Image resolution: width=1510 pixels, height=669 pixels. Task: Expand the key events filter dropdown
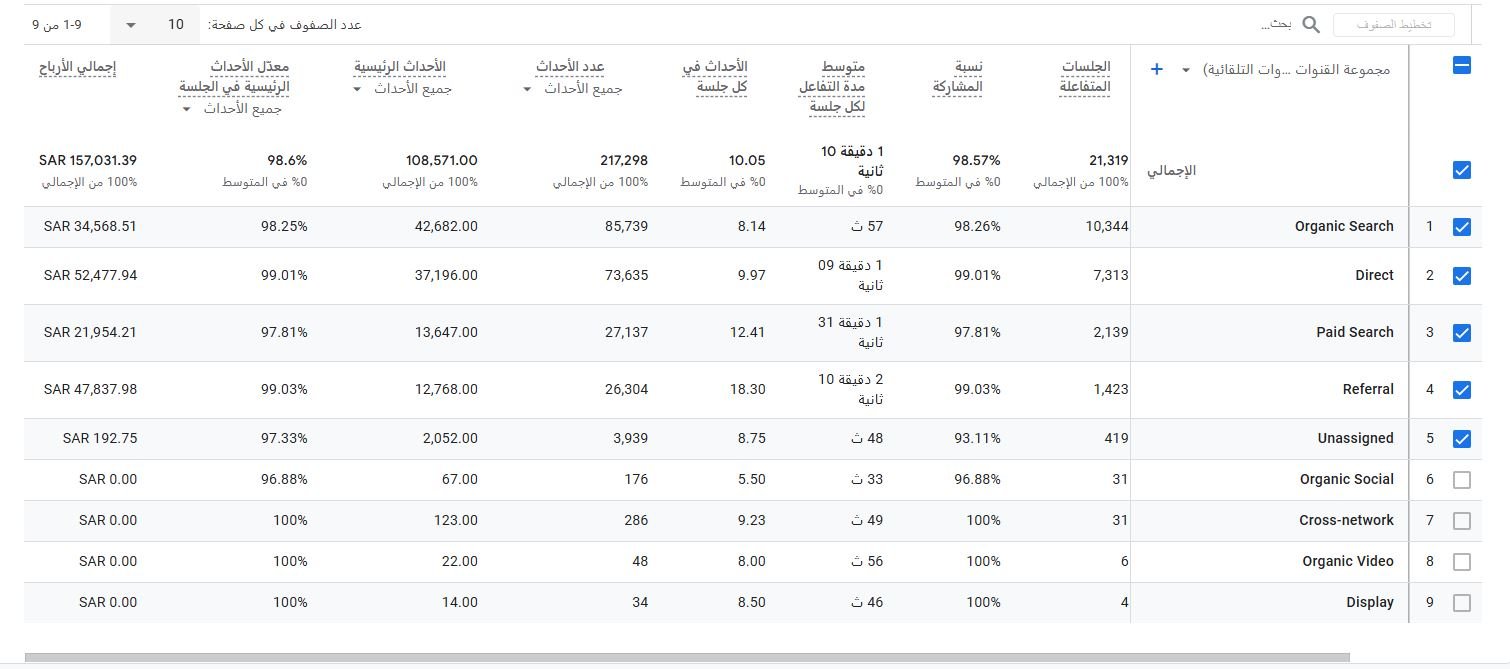358,89
